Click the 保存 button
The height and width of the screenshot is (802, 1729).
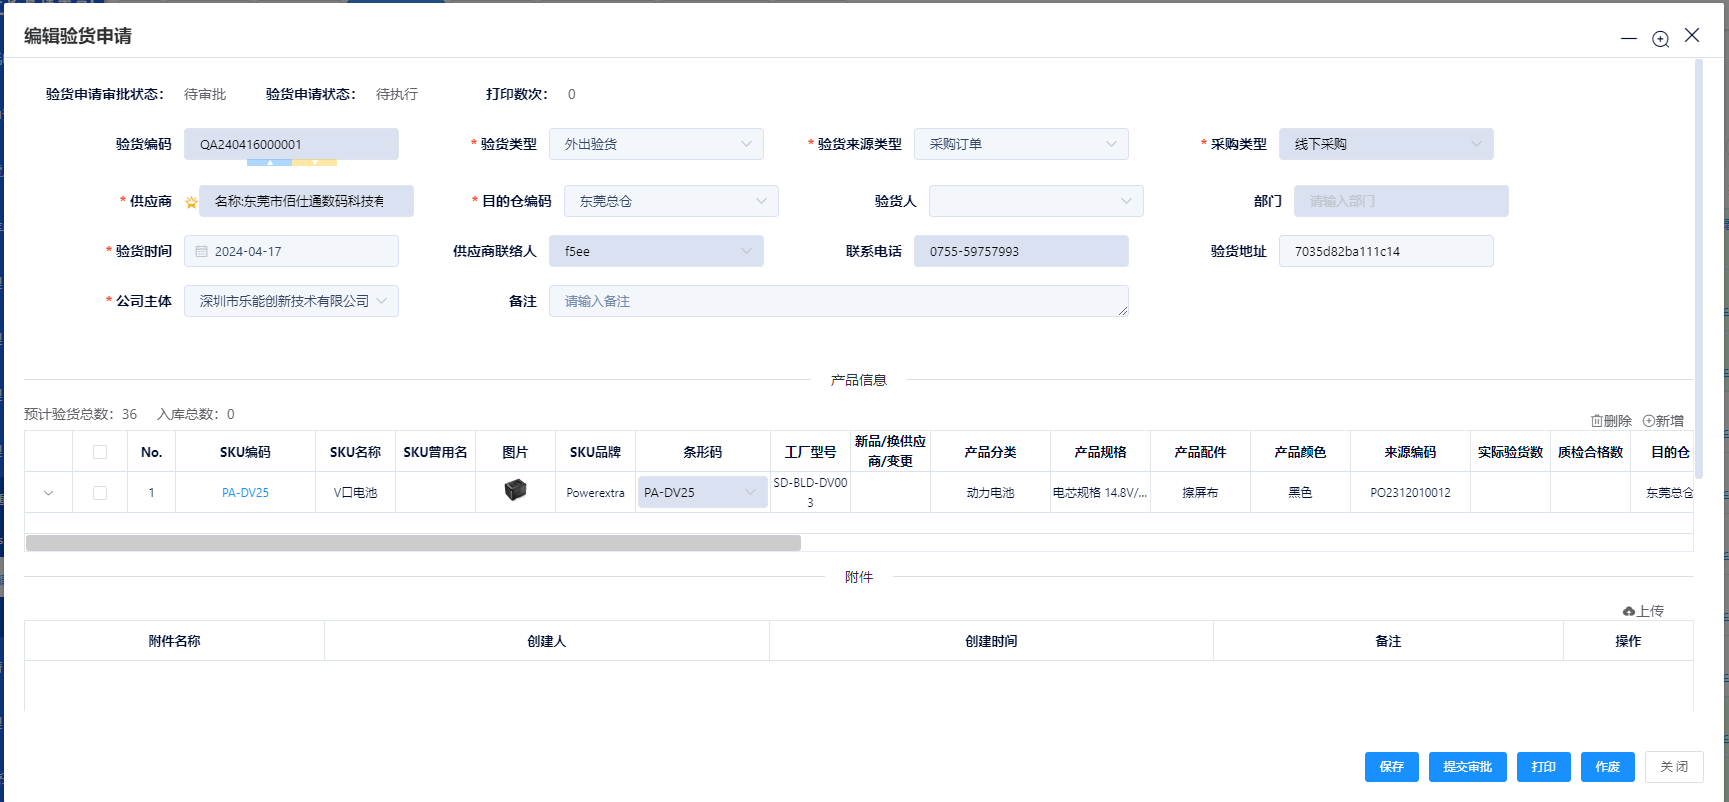(x=1391, y=767)
